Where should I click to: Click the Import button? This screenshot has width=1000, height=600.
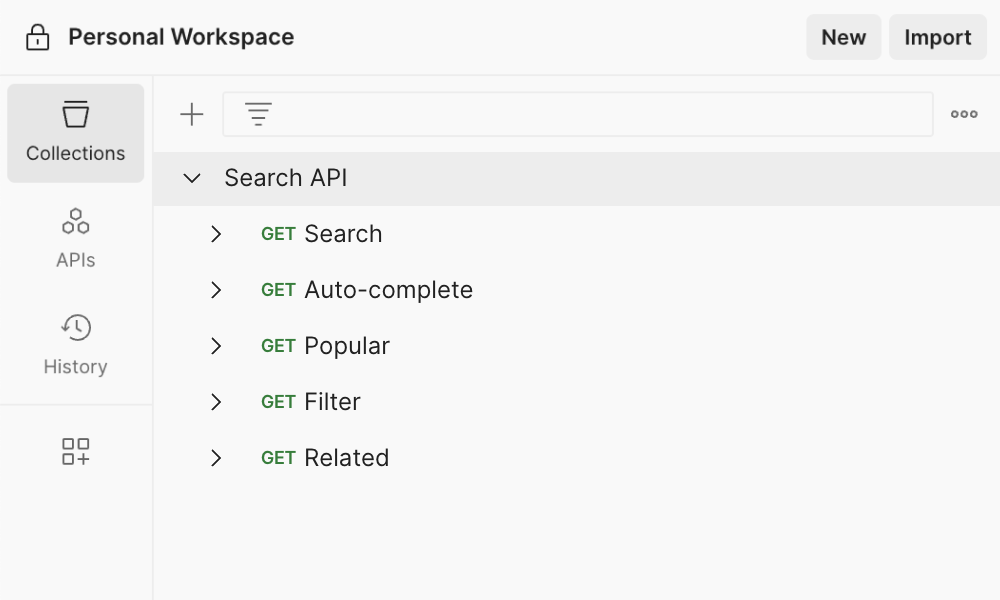(937, 38)
